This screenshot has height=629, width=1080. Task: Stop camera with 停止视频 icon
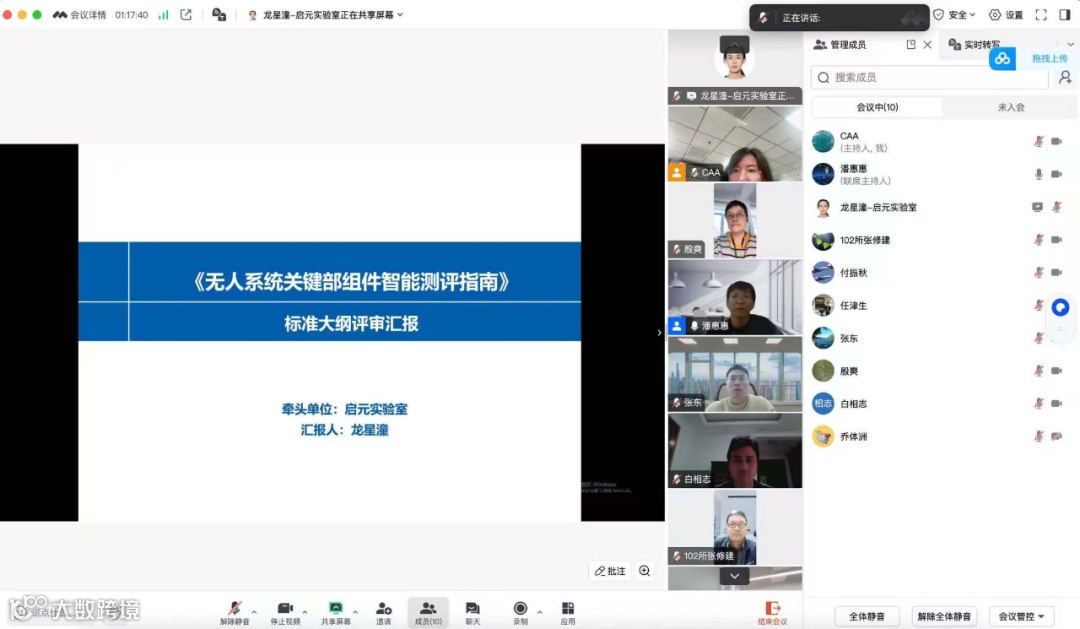tap(284, 608)
